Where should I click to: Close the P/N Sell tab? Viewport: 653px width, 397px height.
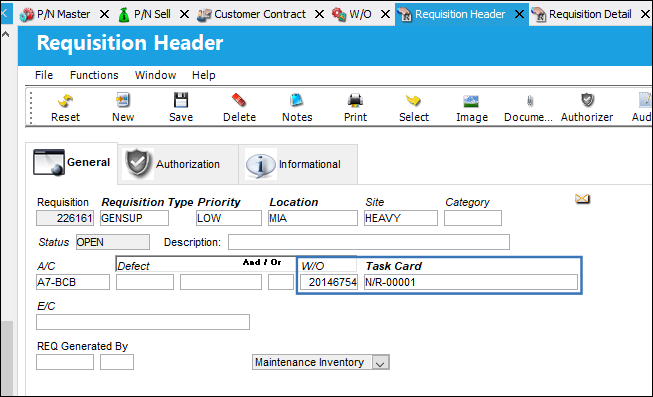click(184, 15)
